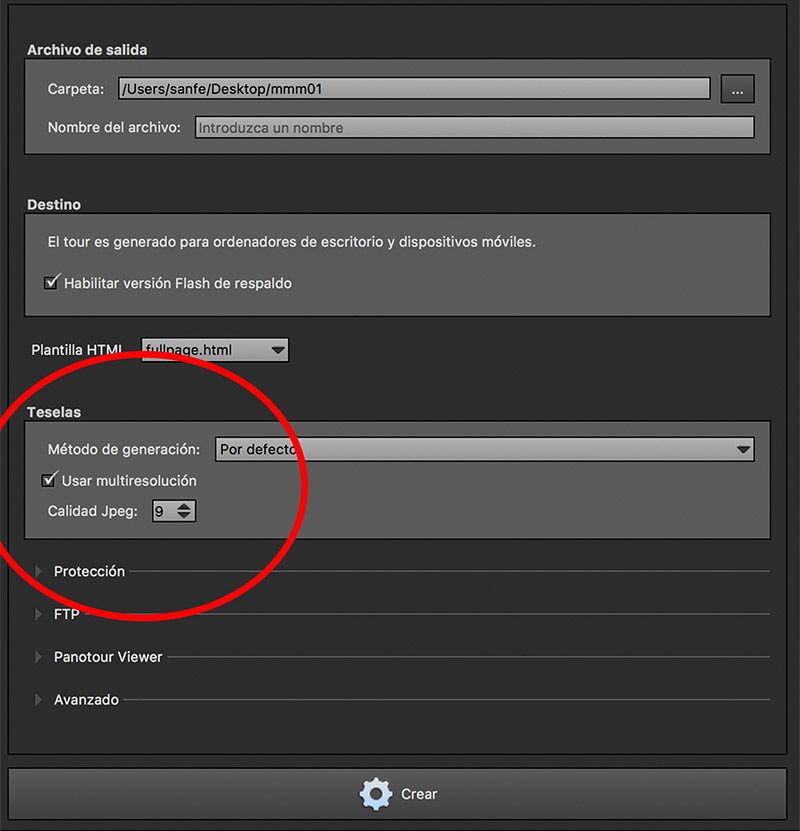Decrease Calidad Jpeg with the down arrow
This screenshot has height=831, width=800.
(184, 516)
